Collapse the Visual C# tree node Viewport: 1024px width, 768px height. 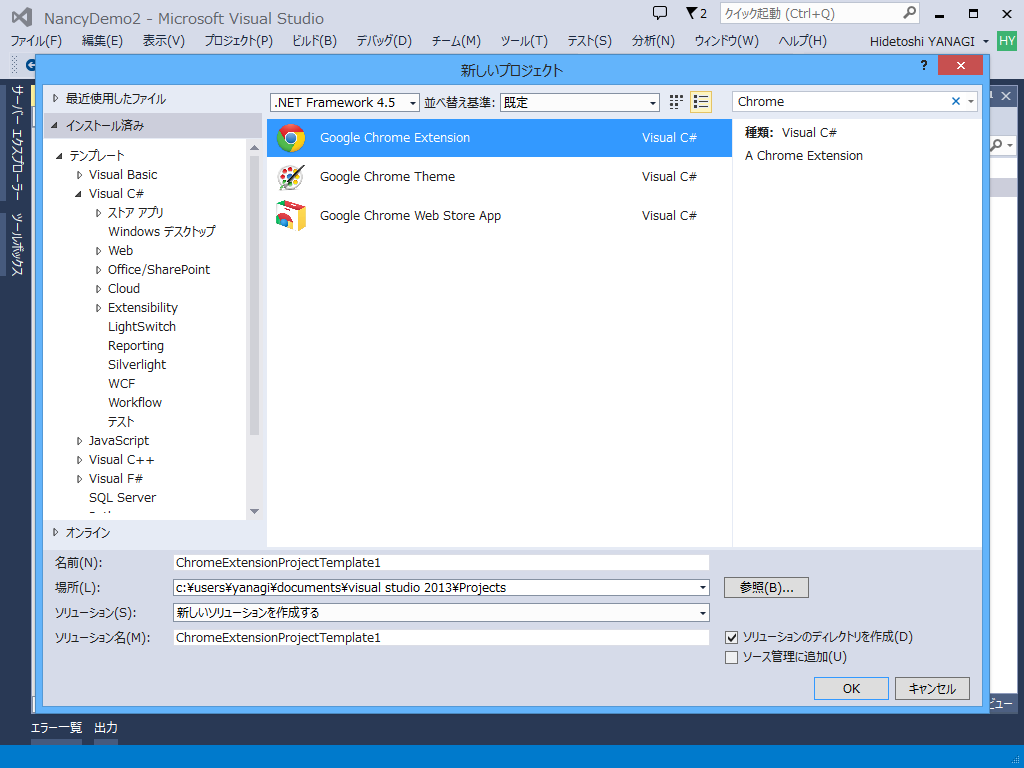coord(78,194)
